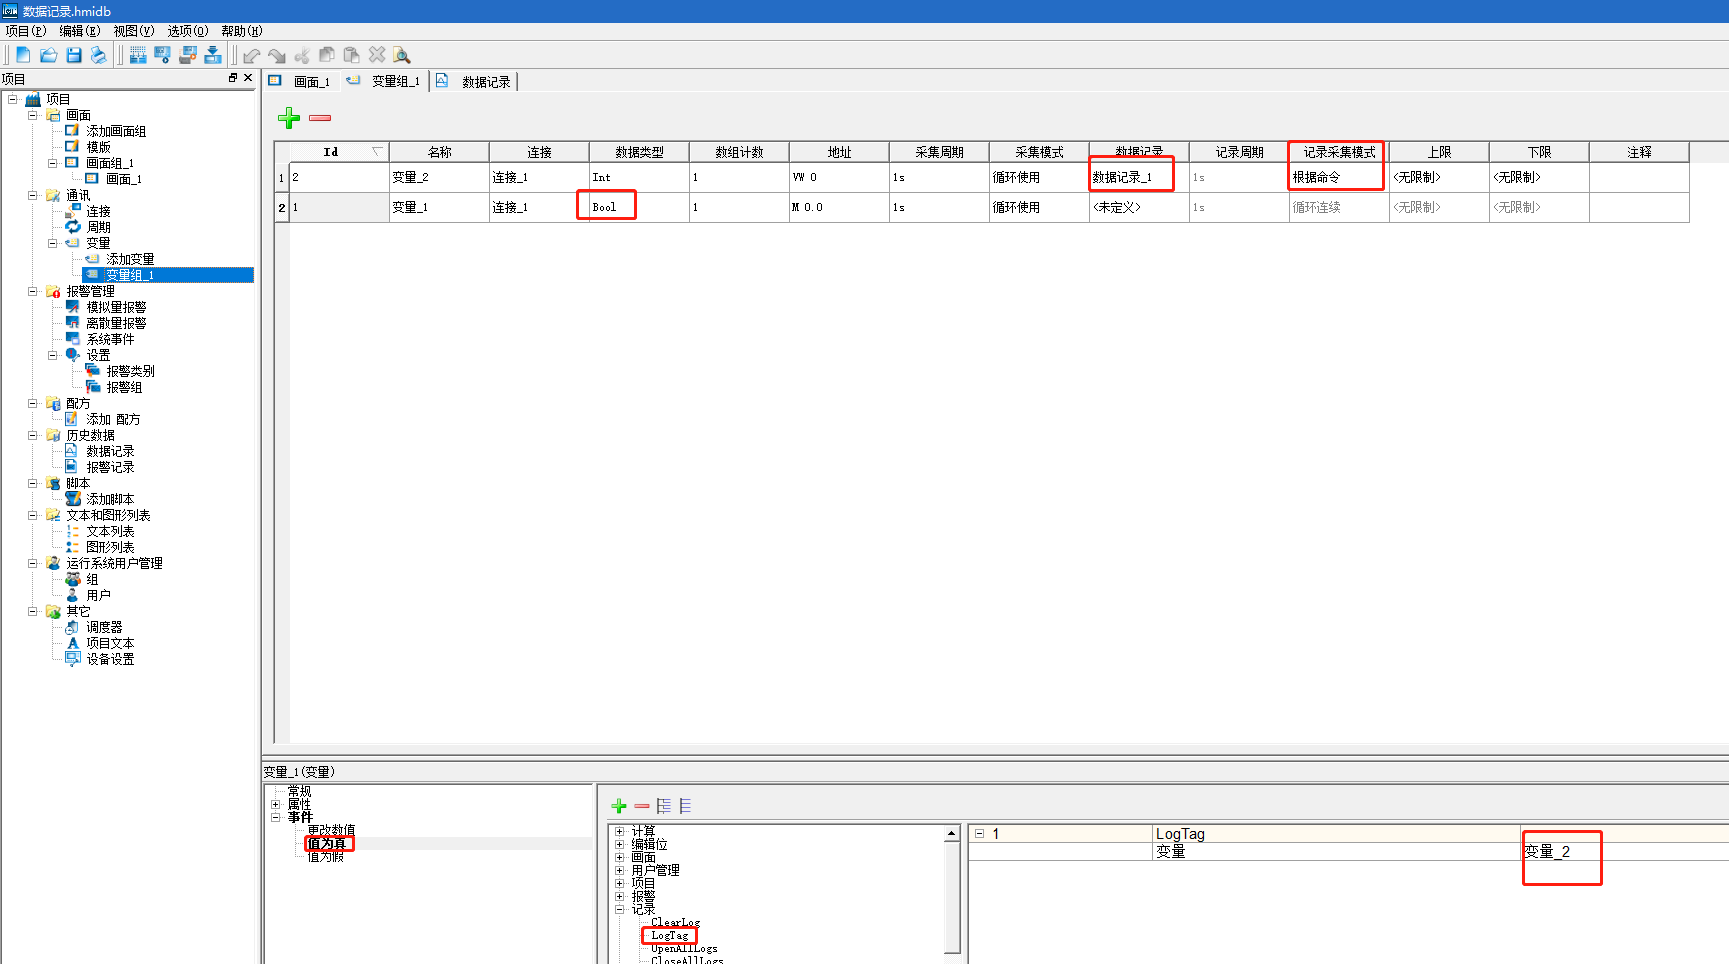Open the 项目(P) menu
The image size is (1729, 964).
(x=26, y=31)
